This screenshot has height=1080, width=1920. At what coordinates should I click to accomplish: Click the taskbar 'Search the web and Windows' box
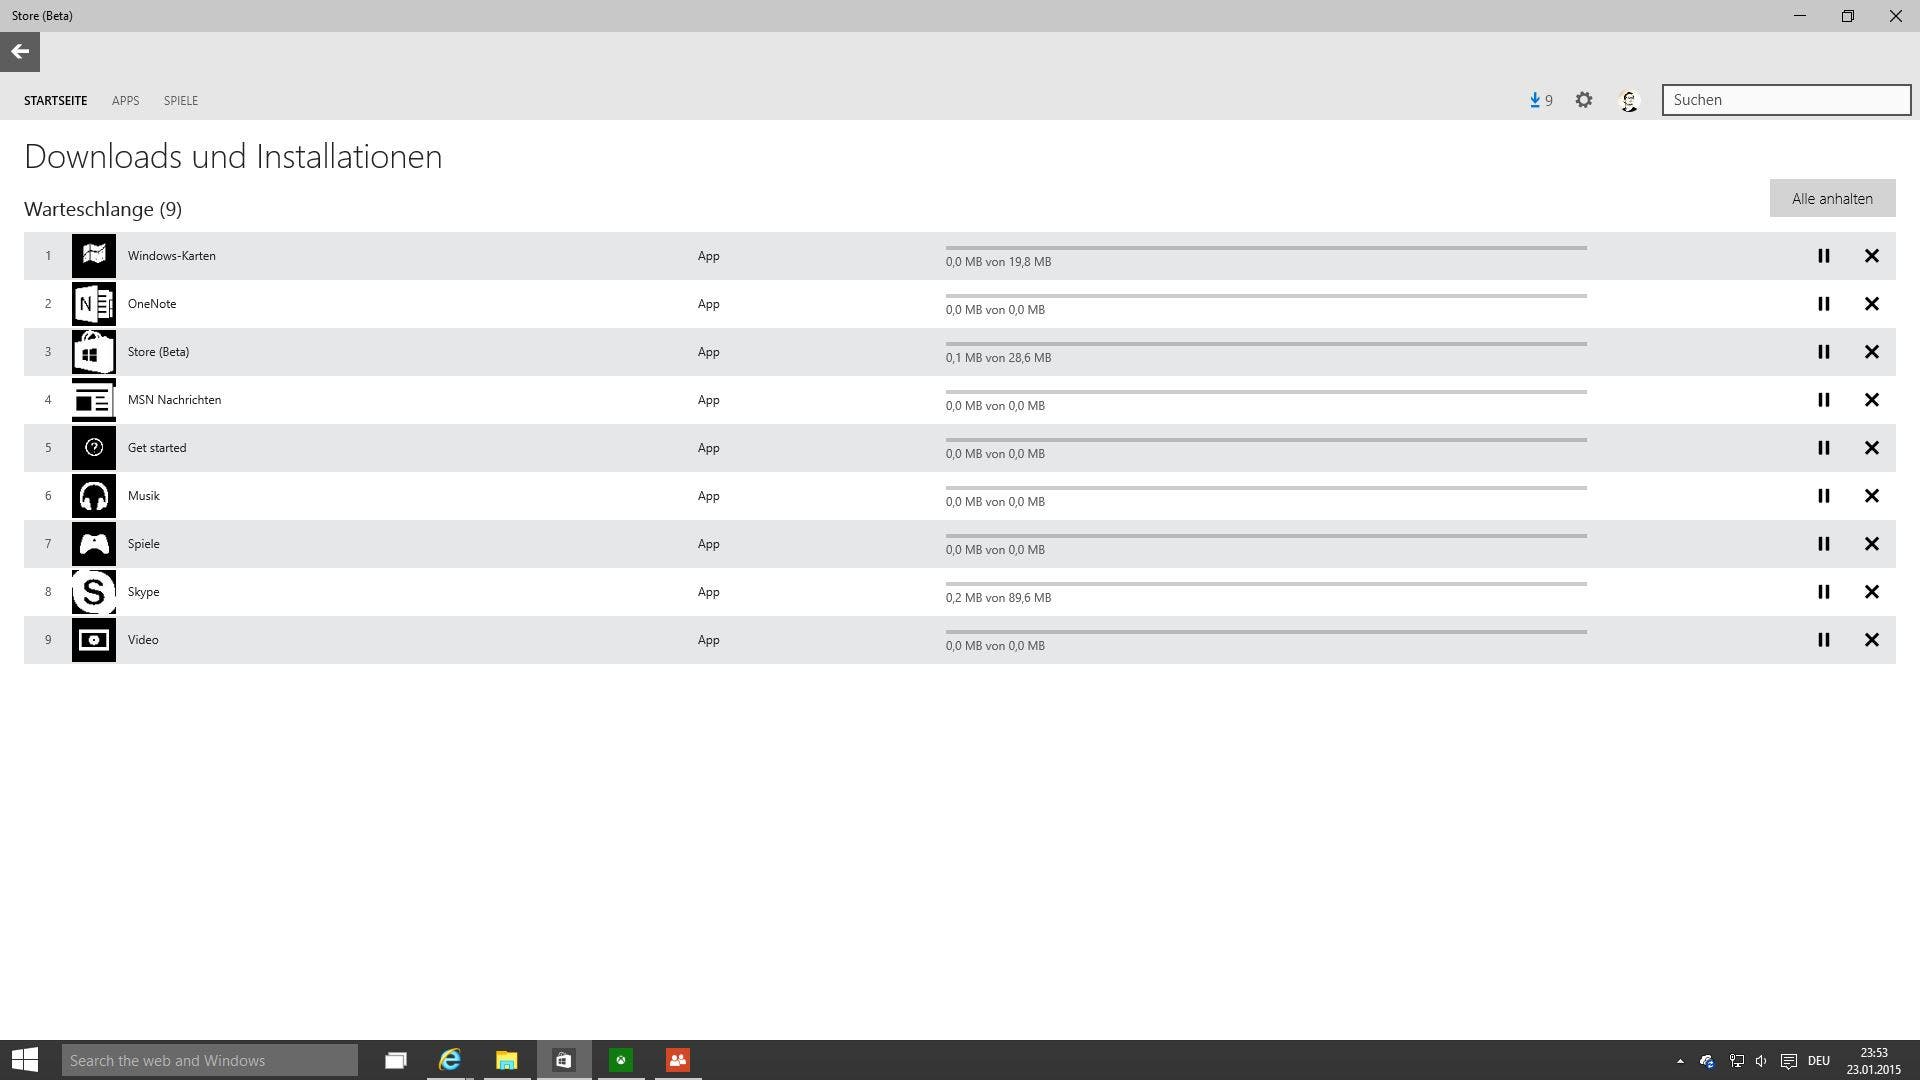pyautogui.click(x=210, y=1060)
